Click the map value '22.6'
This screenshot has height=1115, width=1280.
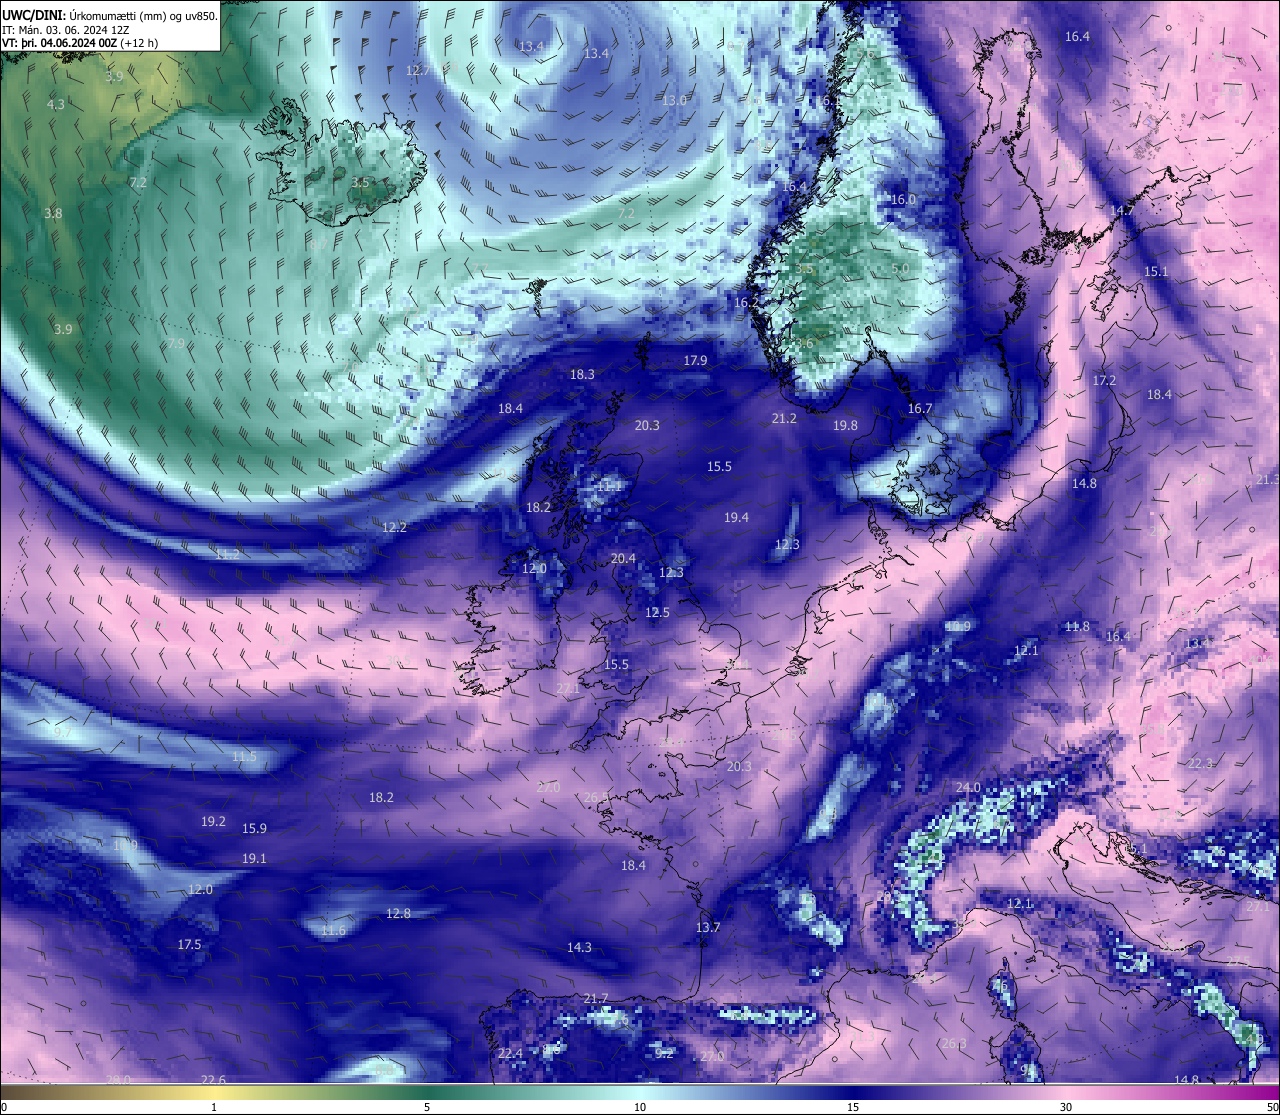tap(213, 1079)
